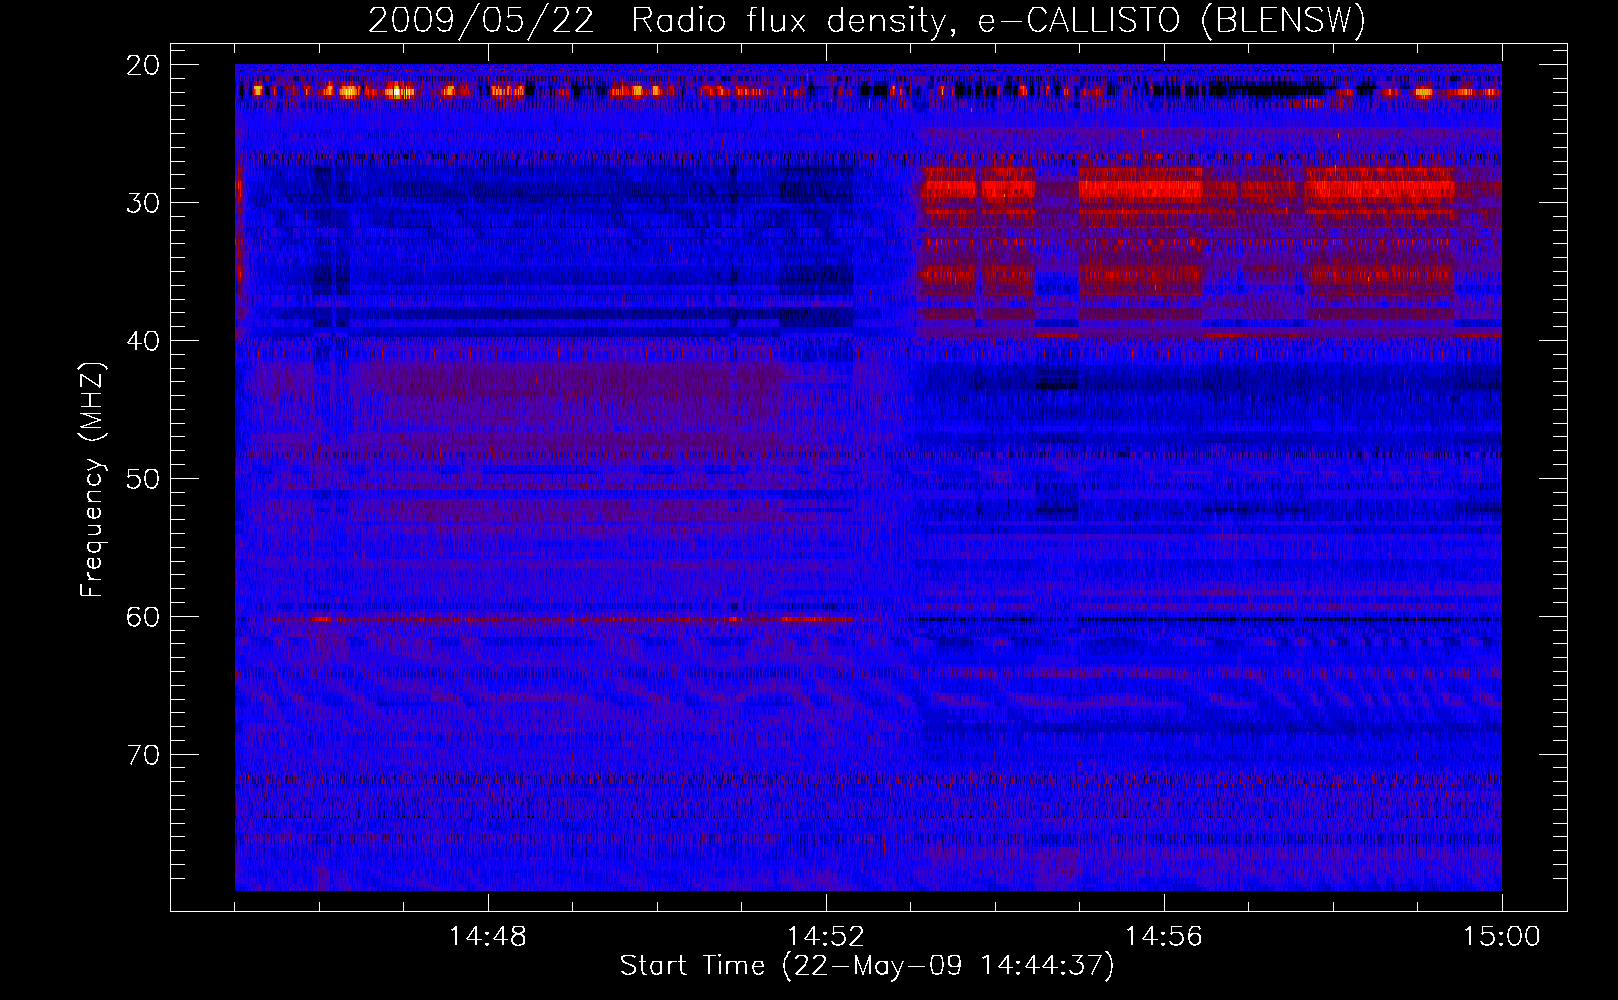The image size is (1618, 1000).
Task: Click the 60 frequency tick label
Action: click(x=143, y=617)
